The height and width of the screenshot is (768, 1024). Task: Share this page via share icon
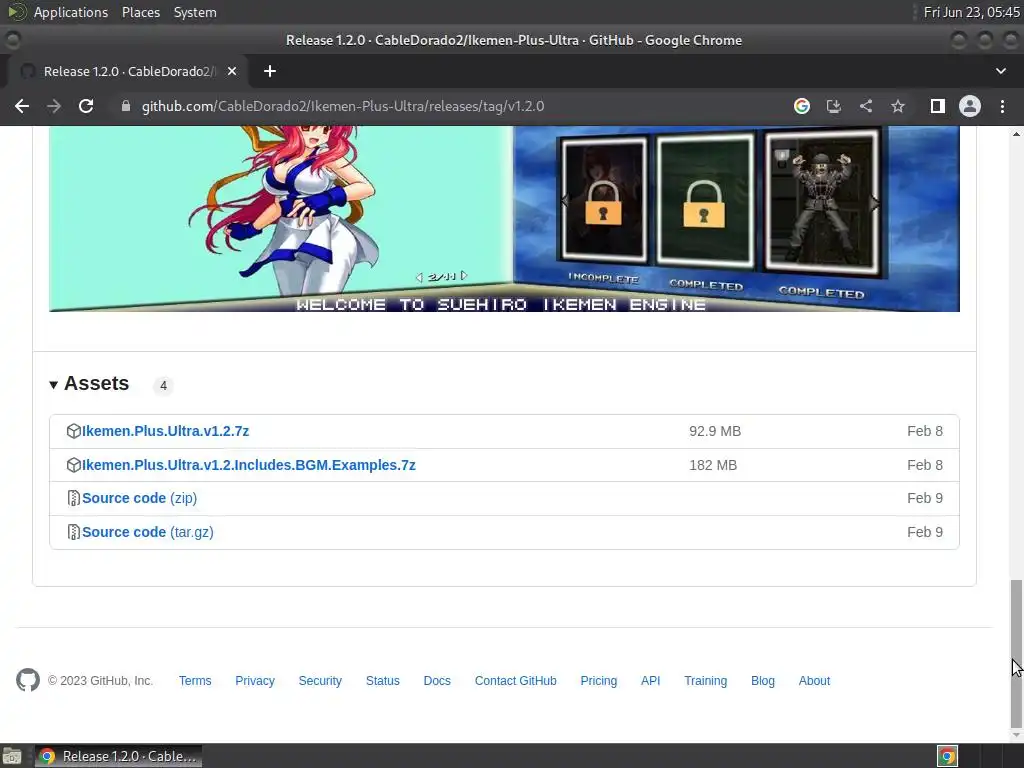click(866, 106)
